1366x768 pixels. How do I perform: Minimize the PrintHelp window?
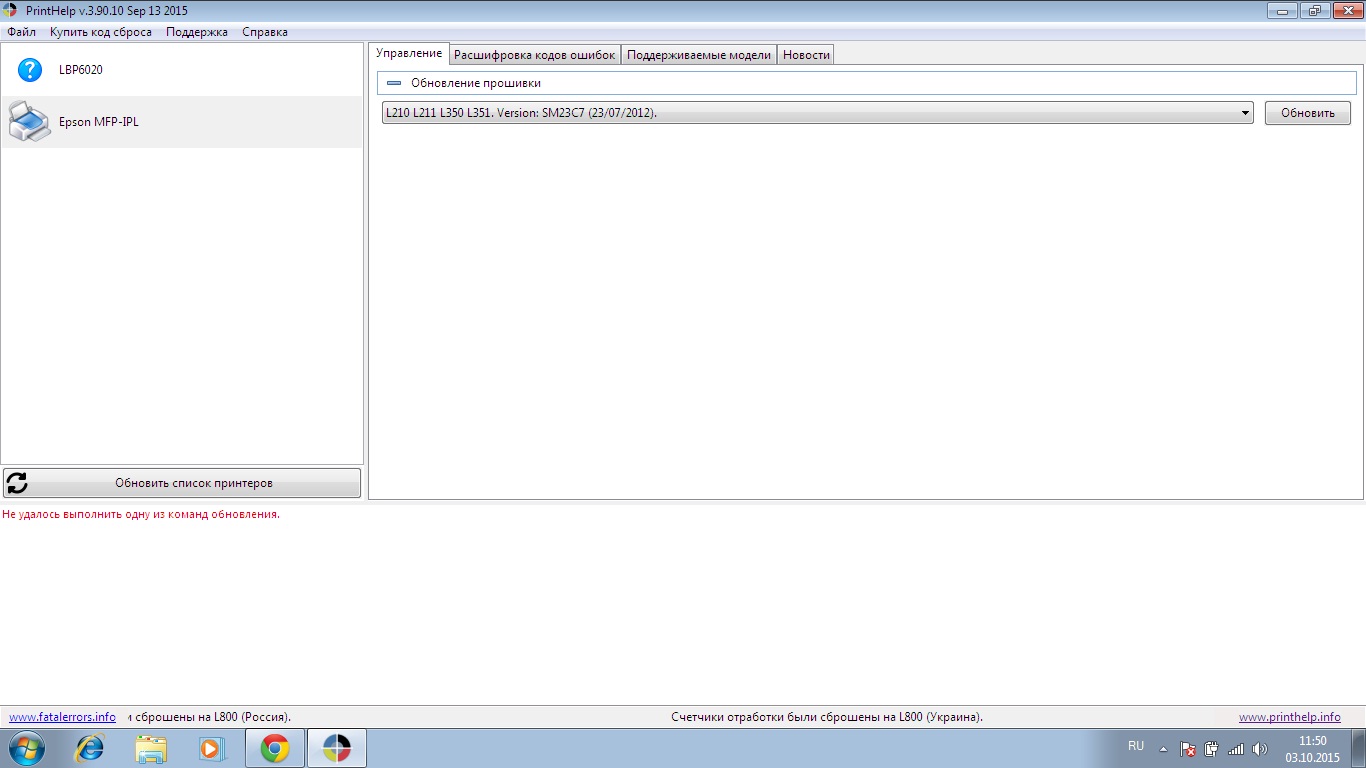point(1282,11)
